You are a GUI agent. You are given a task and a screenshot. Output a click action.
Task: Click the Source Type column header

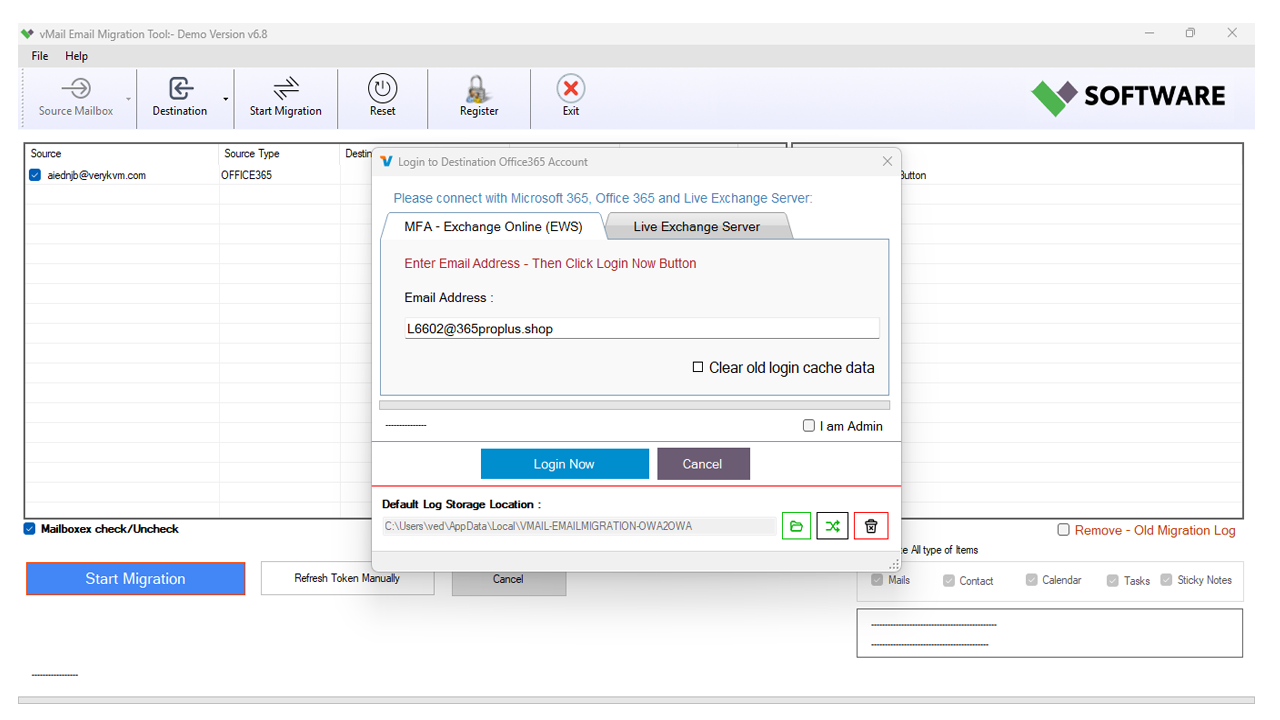(x=280, y=154)
